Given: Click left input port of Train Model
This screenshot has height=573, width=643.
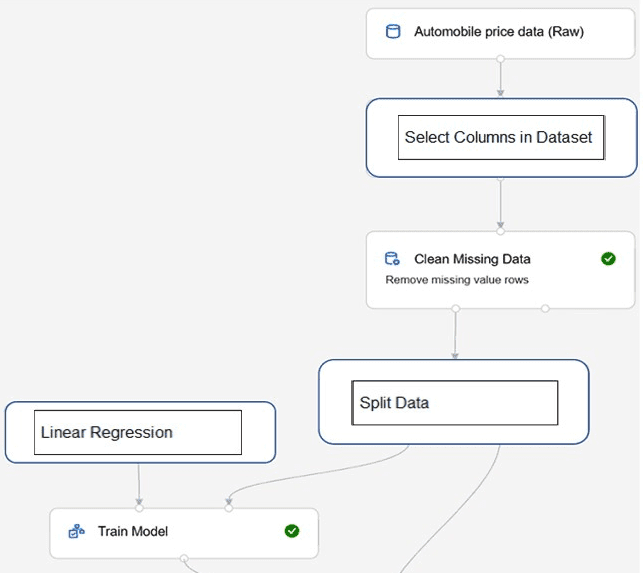Looking at the screenshot, I should pos(139,508).
